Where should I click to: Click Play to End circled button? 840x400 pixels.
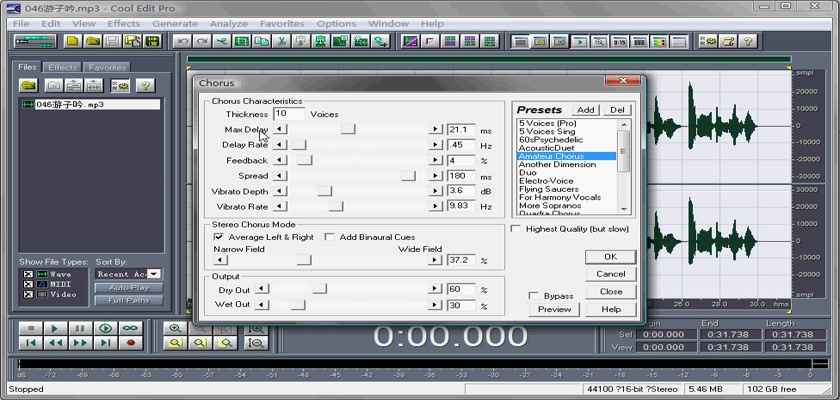pos(106,328)
